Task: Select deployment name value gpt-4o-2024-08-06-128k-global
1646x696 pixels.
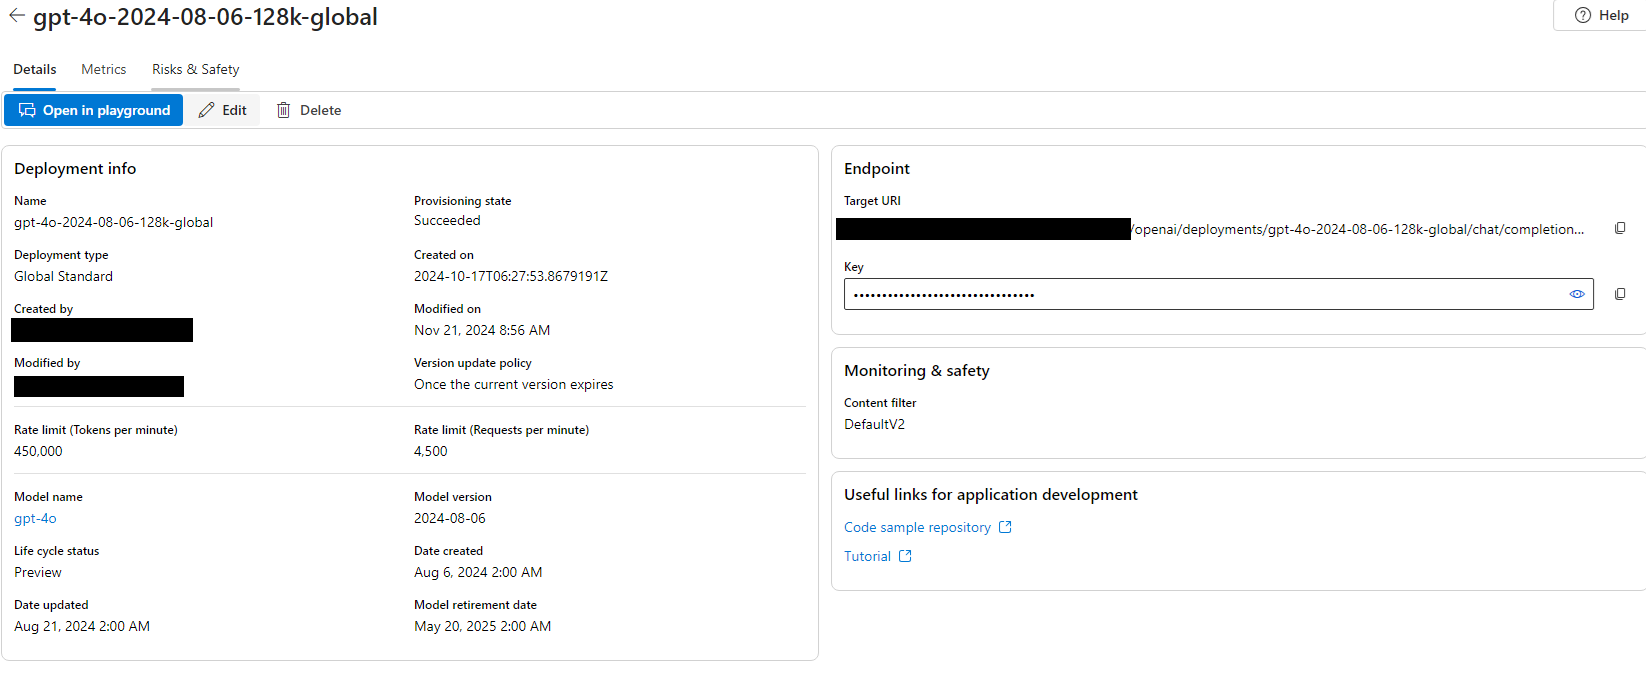Action: [x=113, y=222]
